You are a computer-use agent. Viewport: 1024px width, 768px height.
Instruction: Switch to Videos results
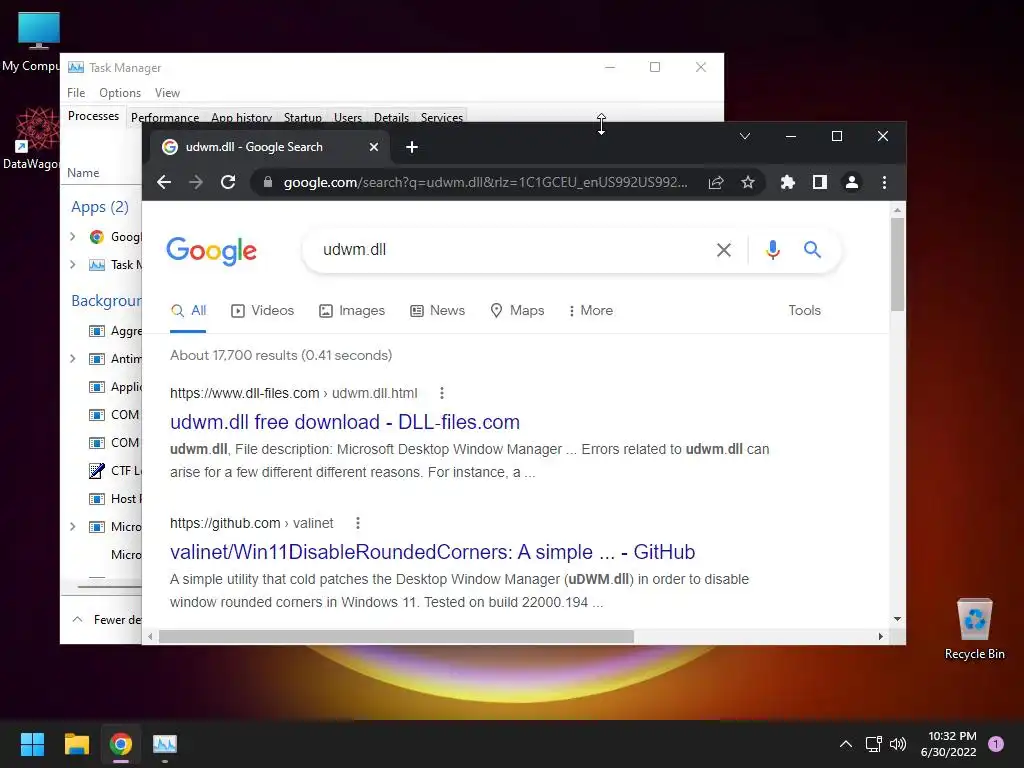263,311
